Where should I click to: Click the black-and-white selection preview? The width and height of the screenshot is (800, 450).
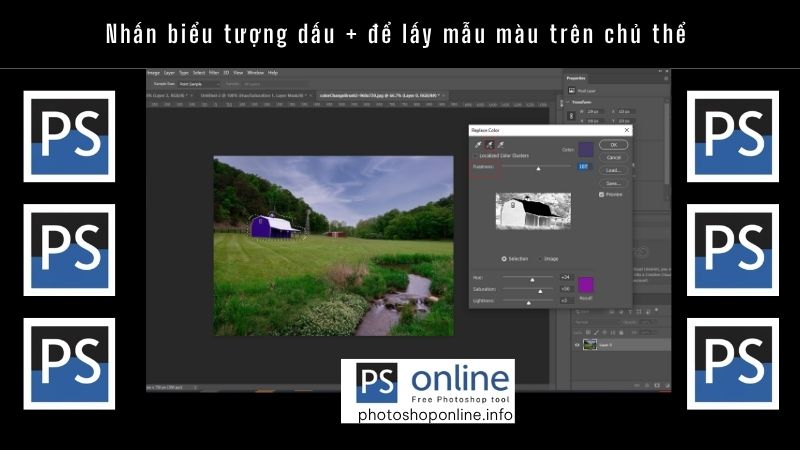coord(533,211)
